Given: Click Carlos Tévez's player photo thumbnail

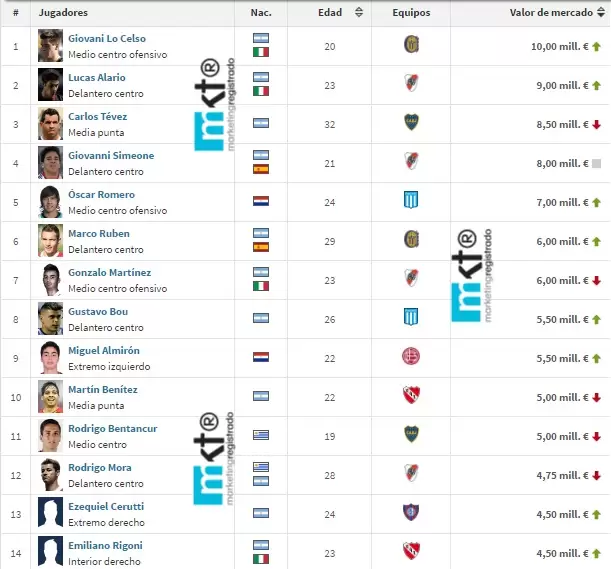Looking at the screenshot, I should point(50,123).
